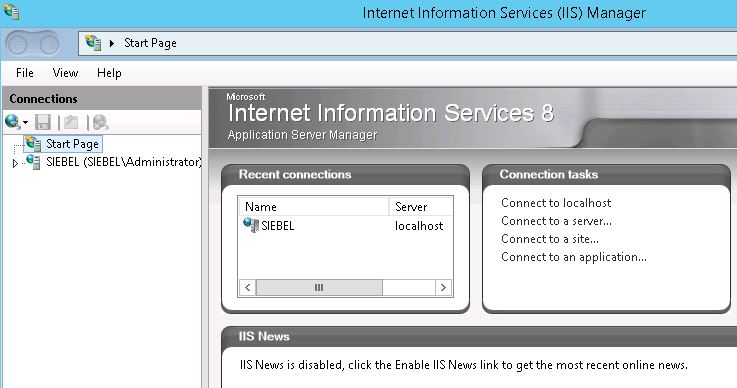The image size is (737, 388).
Task: Click 'Connect to a server...' link
Action: 557,221
